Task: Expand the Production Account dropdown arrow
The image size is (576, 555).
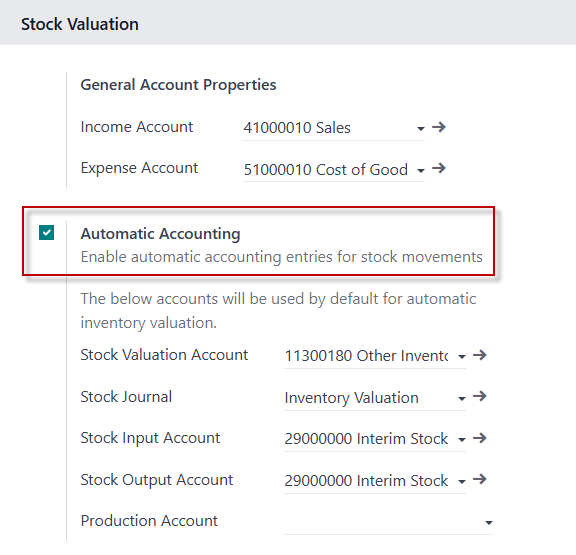Action: tap(489, 523)
